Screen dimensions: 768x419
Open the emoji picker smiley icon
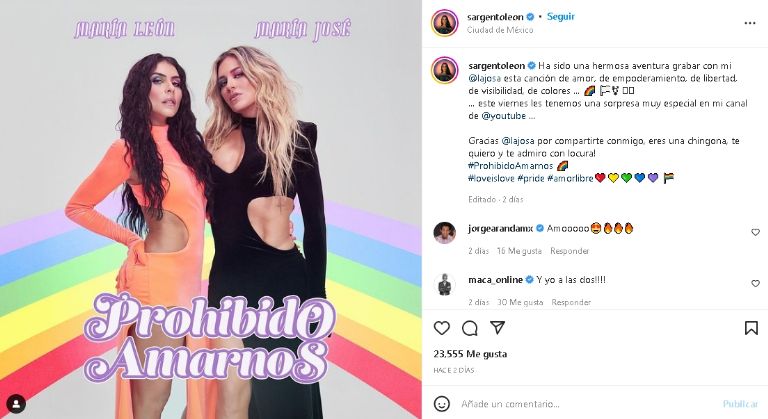[442, 404]
